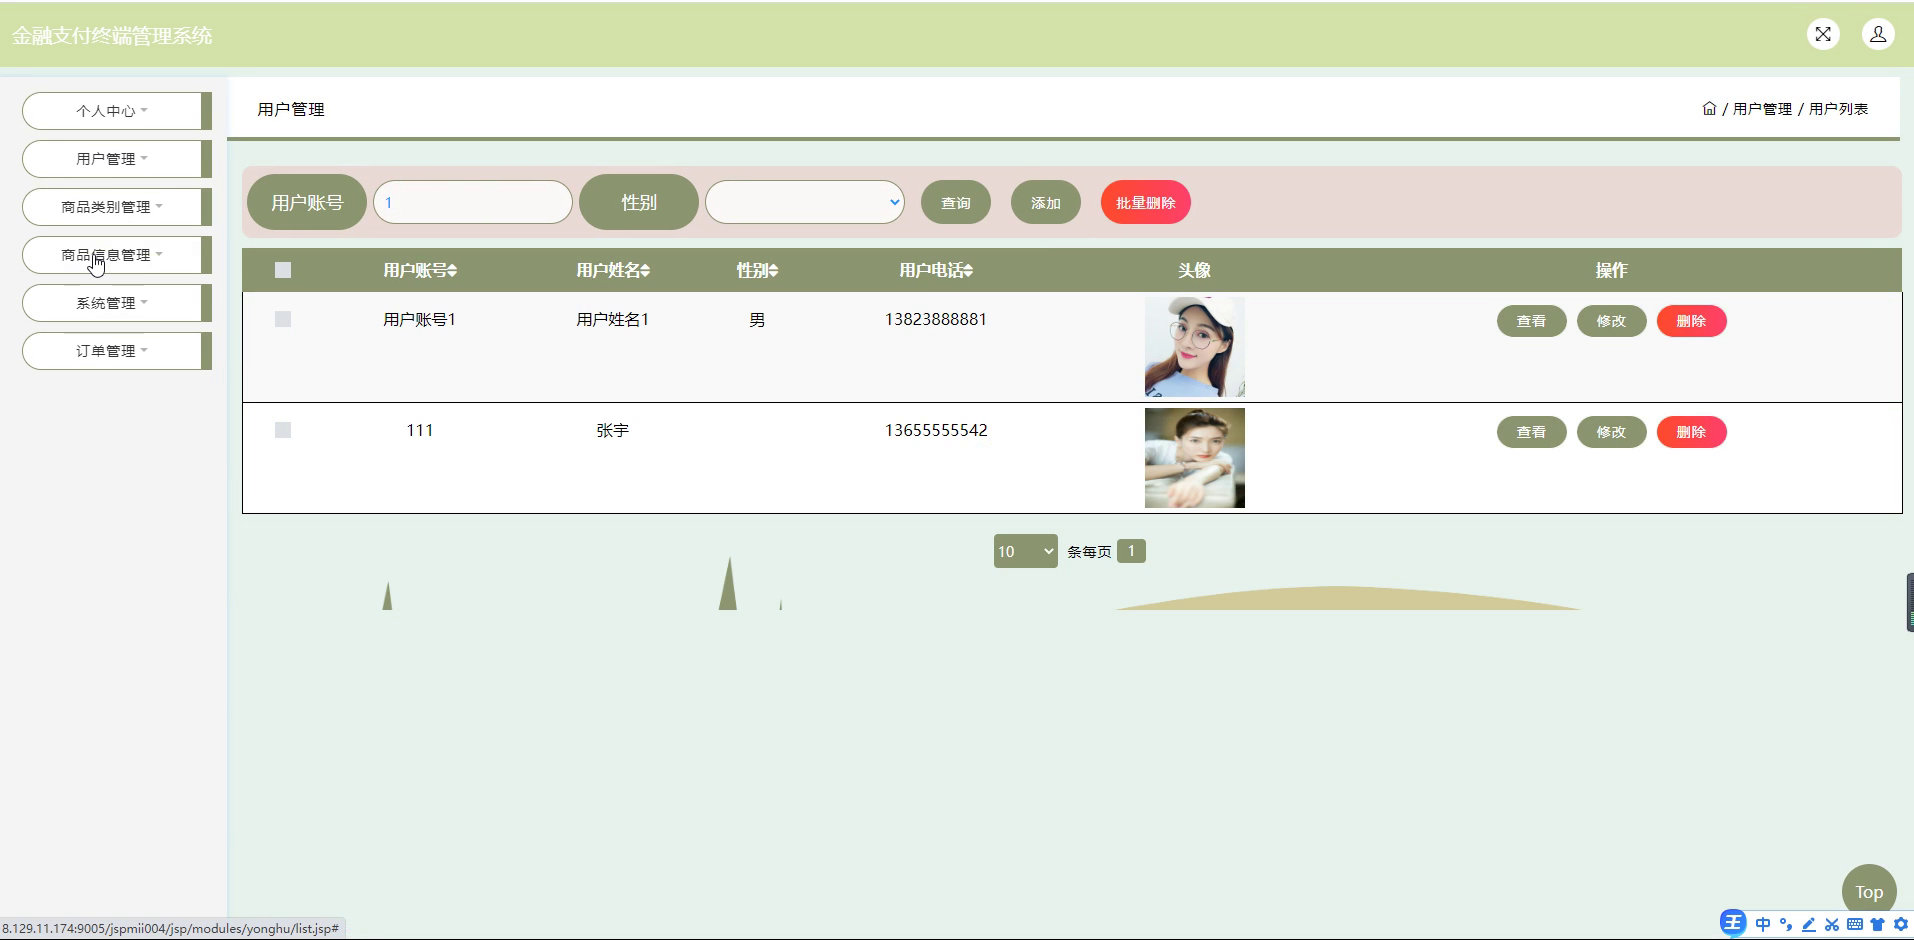Click the account cell 111

[x=420, y=430]
